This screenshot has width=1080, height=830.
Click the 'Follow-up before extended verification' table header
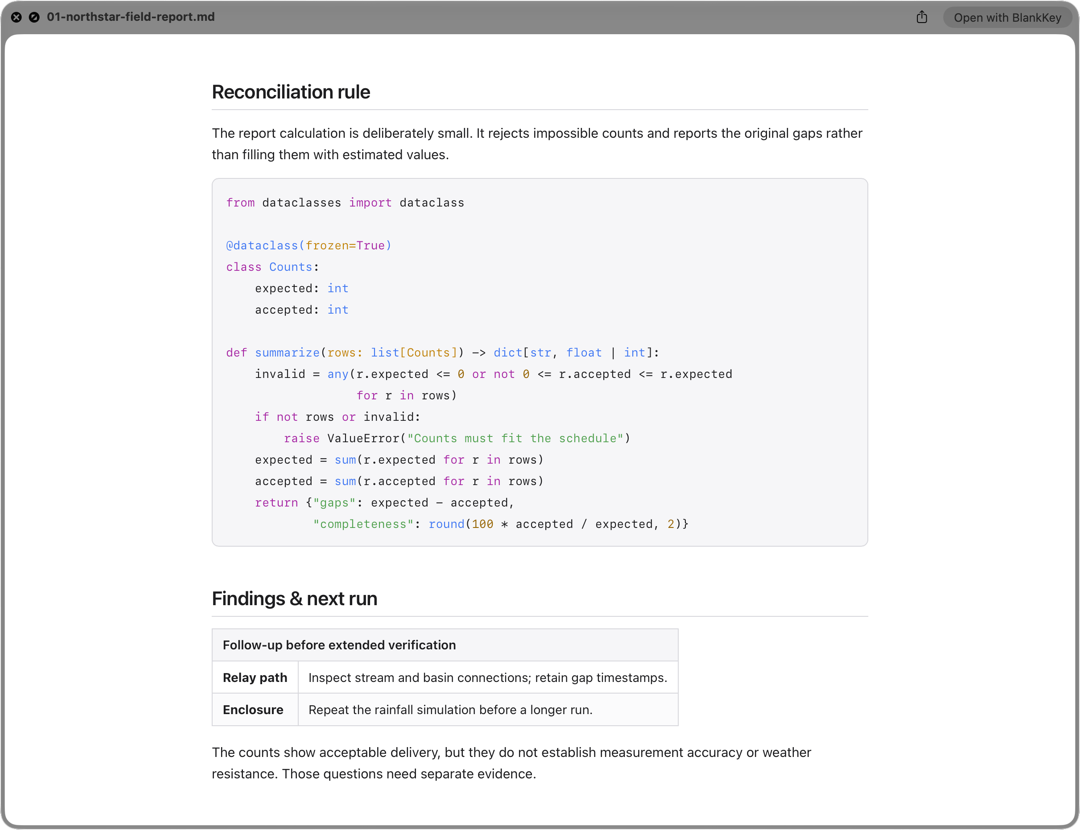445,645
